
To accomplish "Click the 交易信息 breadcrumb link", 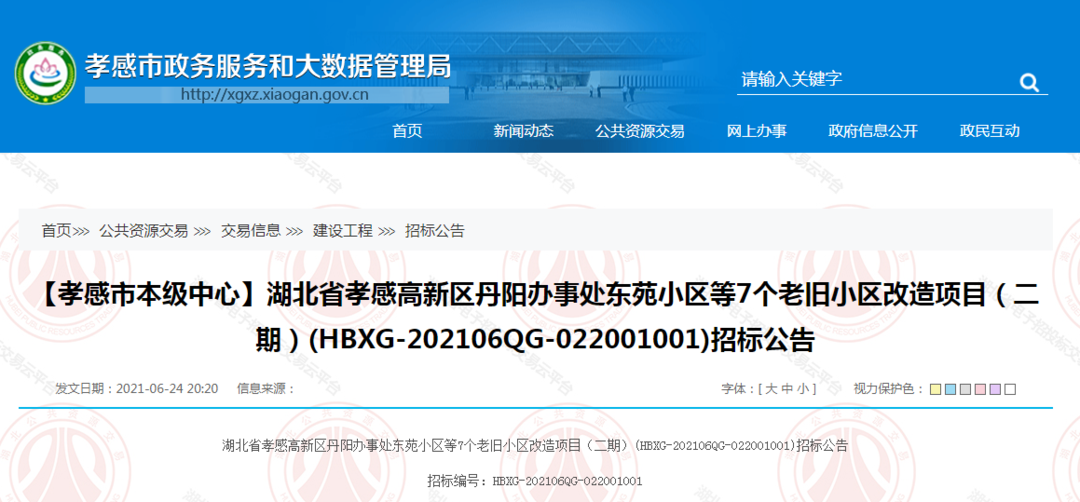I will coord(250,230).
